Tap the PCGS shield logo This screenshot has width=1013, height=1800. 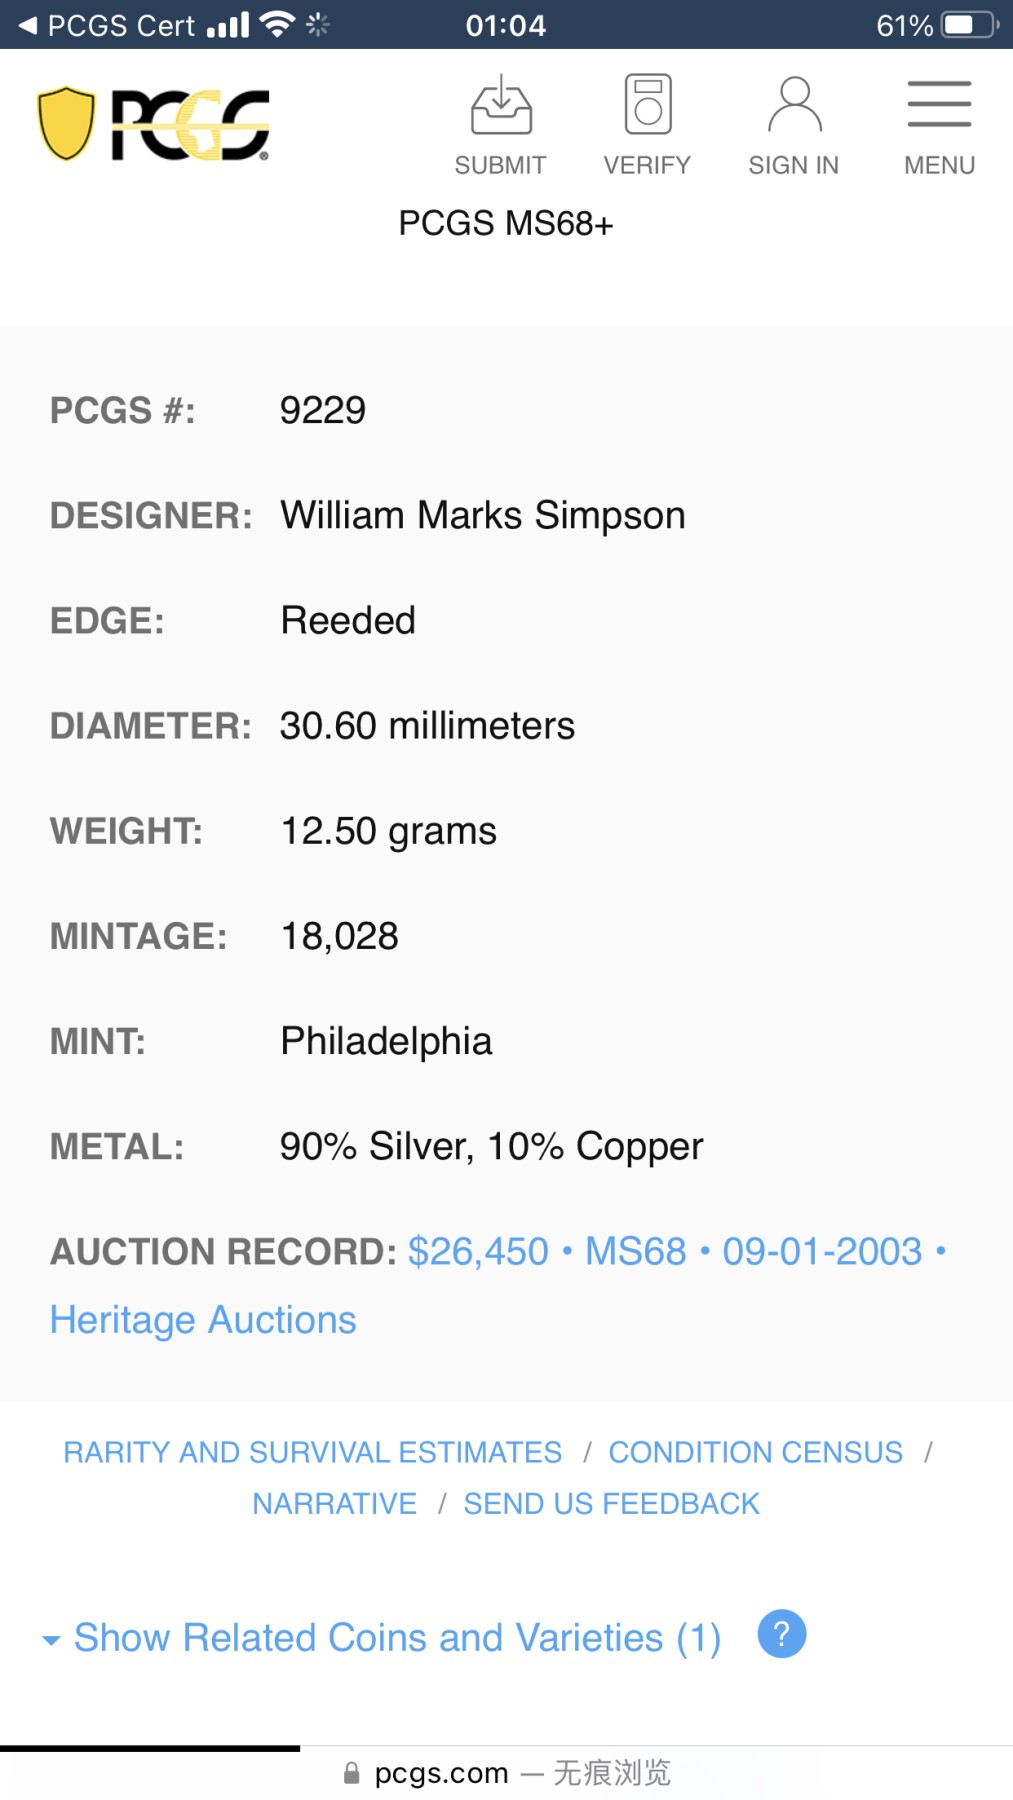tap(66, 124)
